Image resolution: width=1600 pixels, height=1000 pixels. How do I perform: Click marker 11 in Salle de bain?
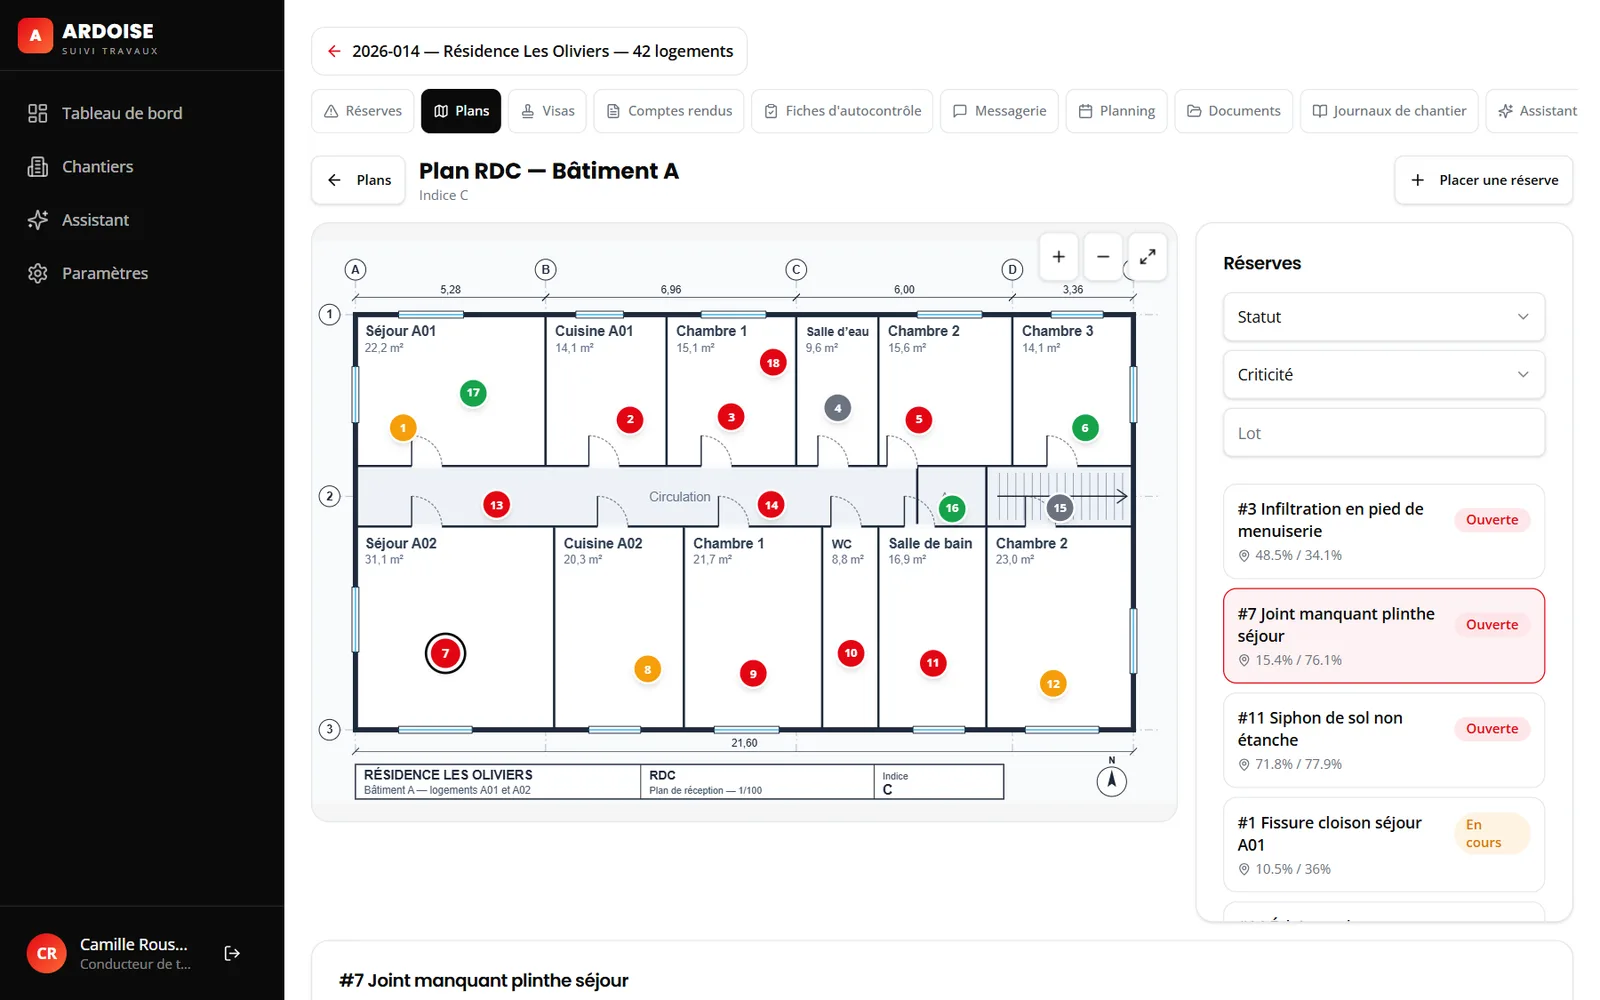(x=933, y=663)
